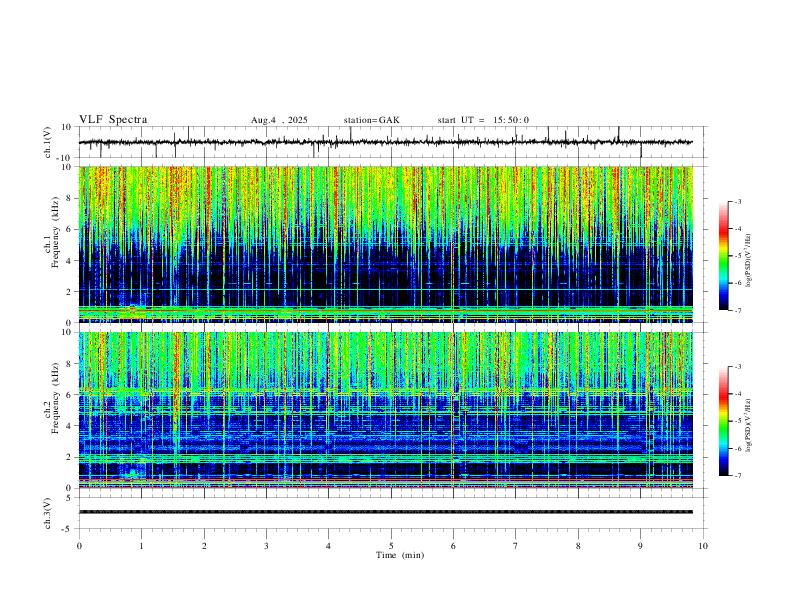Click the "6" frequency tick of ch.2 spectrogram
The height and width of the screenshot is (612, 792).
[x=69, y=394]
